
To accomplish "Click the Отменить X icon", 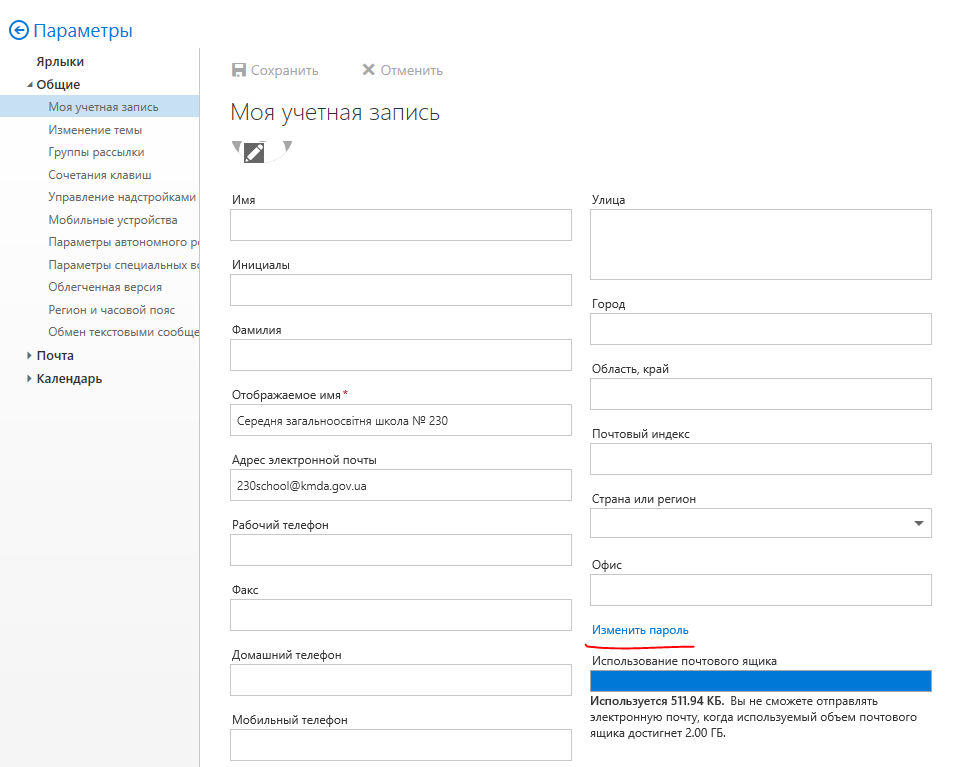I will [x=368, y=70].
